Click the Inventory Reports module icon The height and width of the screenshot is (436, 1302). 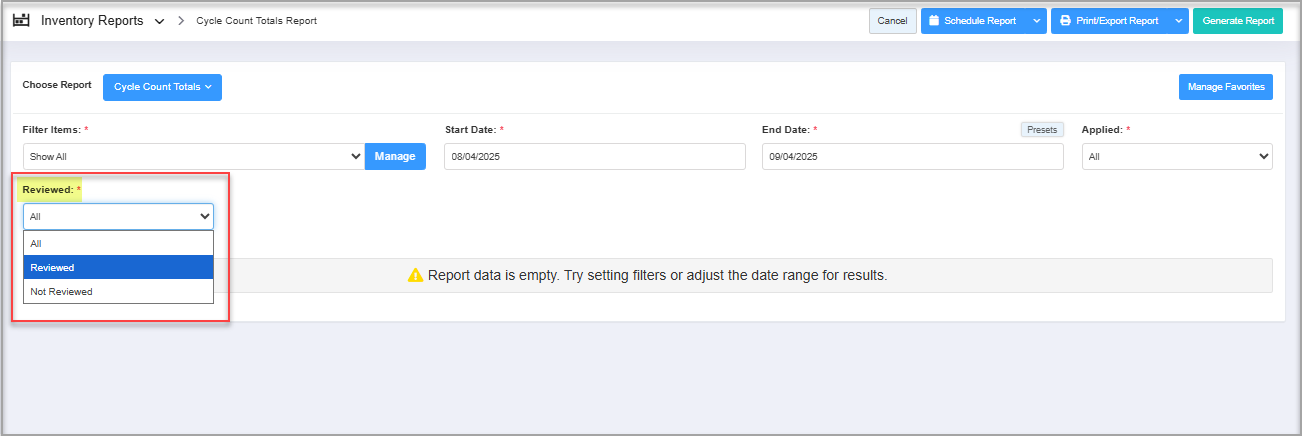point(21,20)
